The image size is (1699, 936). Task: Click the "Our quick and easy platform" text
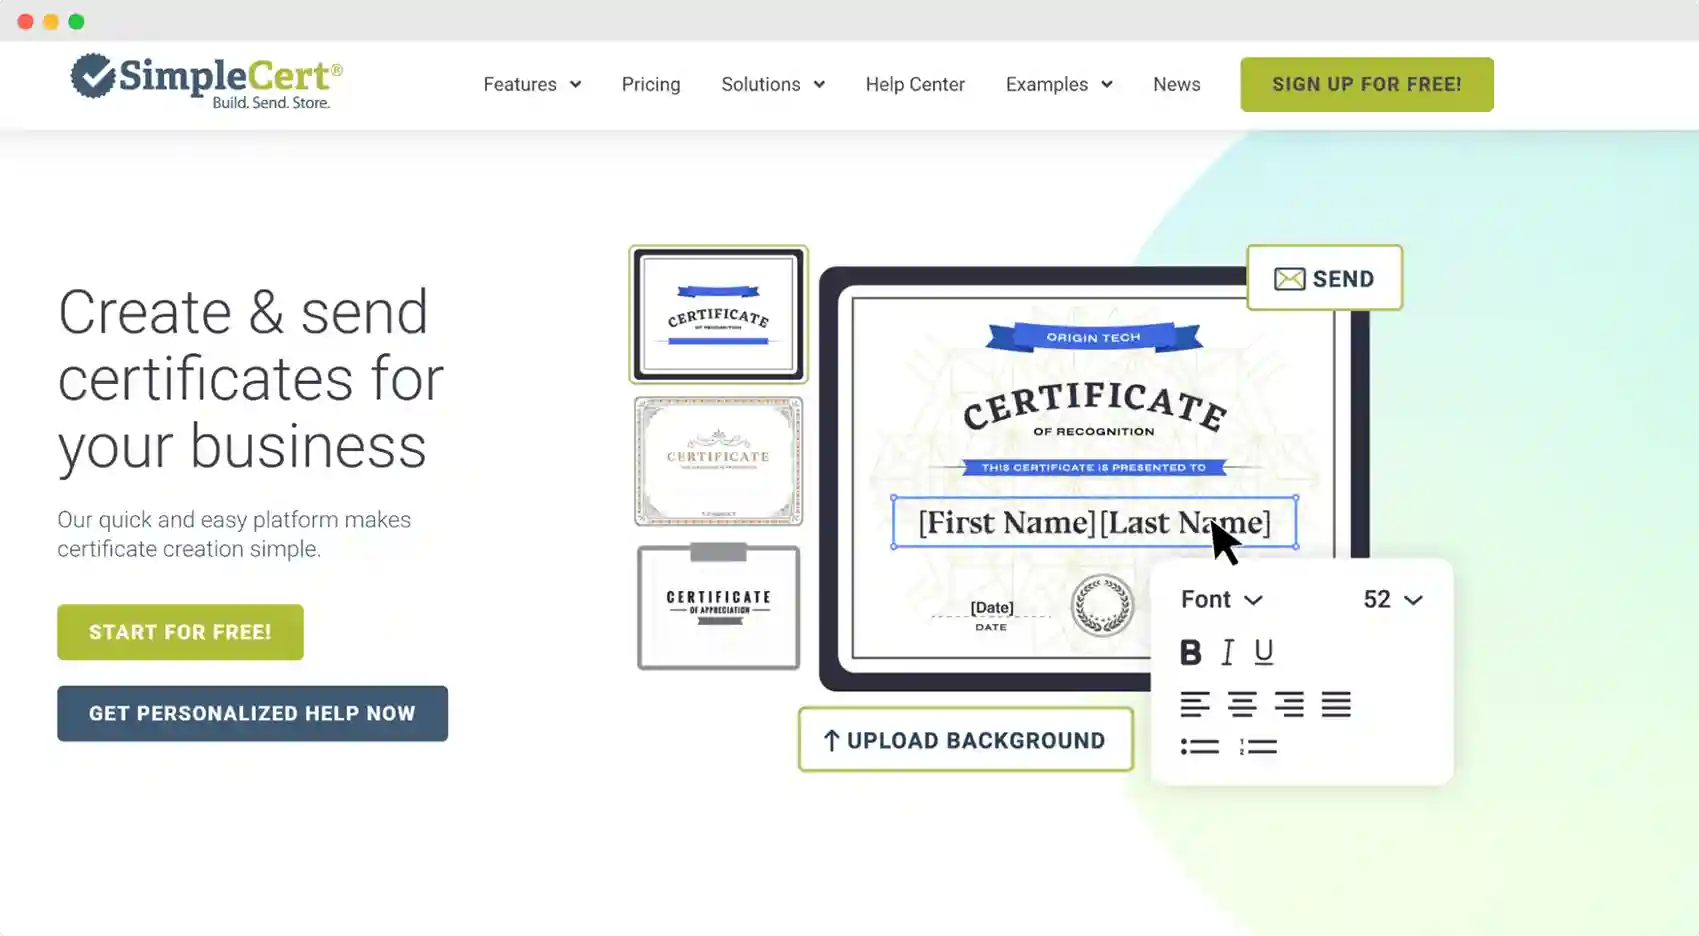point(234,534)
